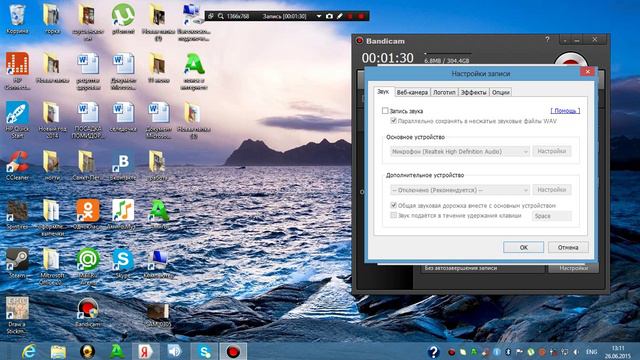Open the speaker app on the taskbar
This screenshot has height=360, width=640.
click(x=175, y=351)
